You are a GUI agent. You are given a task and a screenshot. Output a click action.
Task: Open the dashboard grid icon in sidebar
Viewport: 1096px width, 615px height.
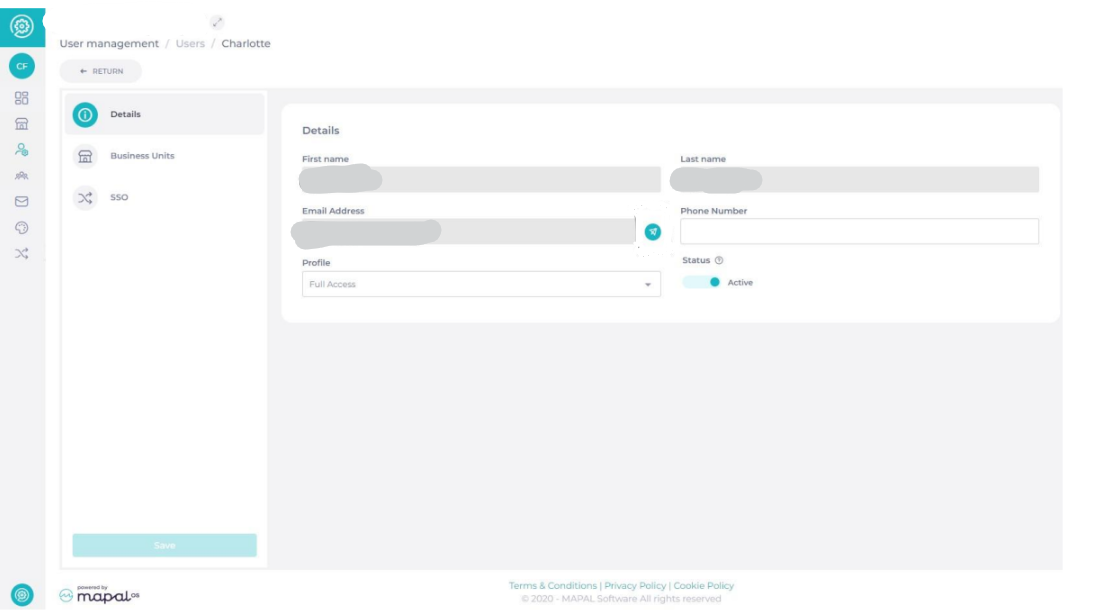[21, 98]
